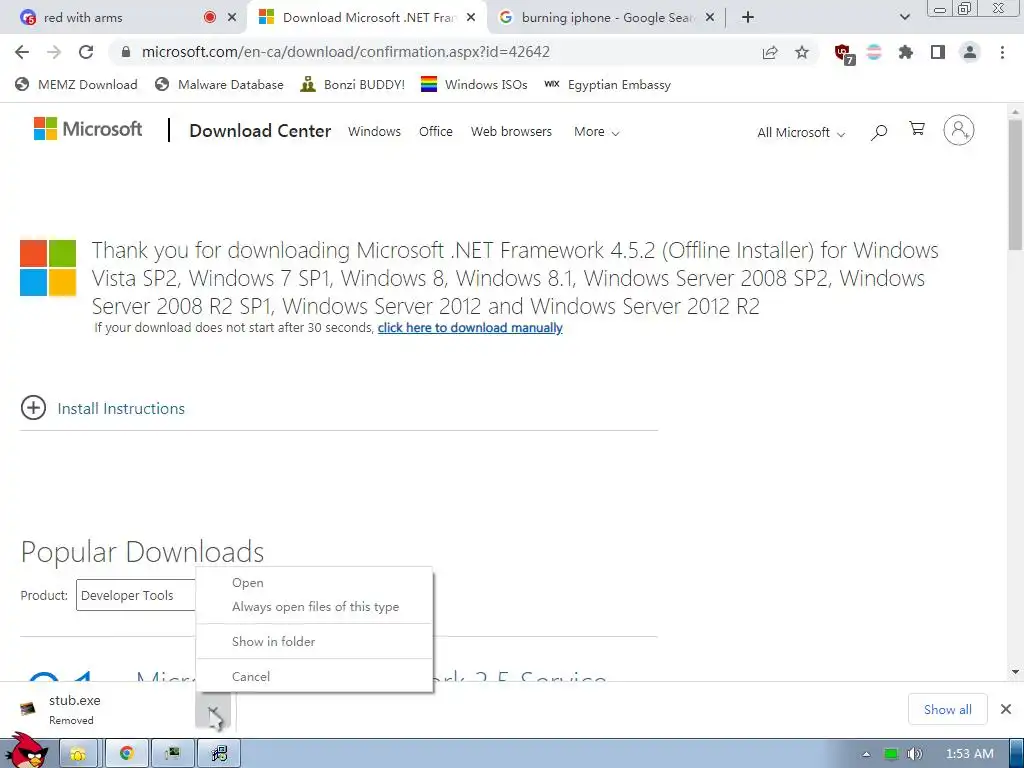Click the 1:53 AM taskbar clock
The image size is (1024, 768).
click(970, 754)
